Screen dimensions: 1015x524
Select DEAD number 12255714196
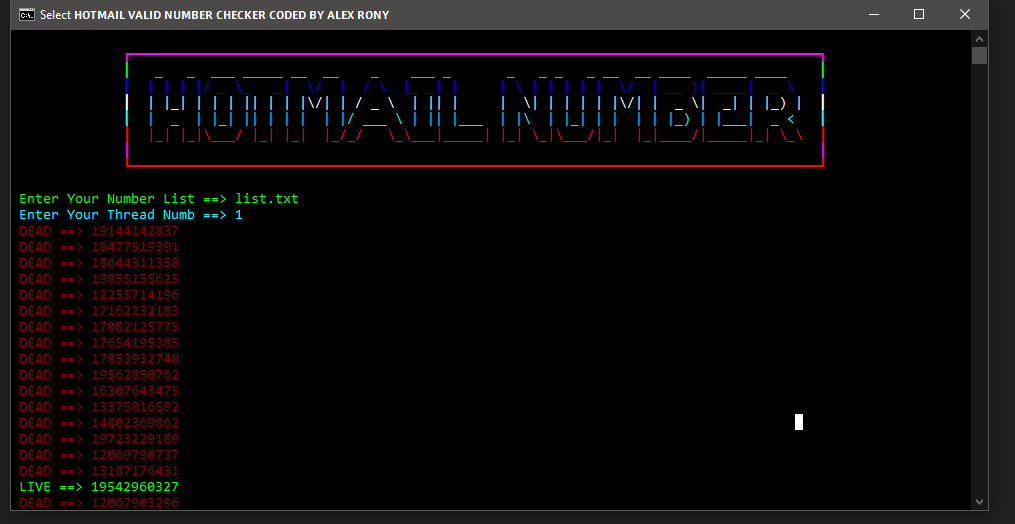(x=135, y=295)
